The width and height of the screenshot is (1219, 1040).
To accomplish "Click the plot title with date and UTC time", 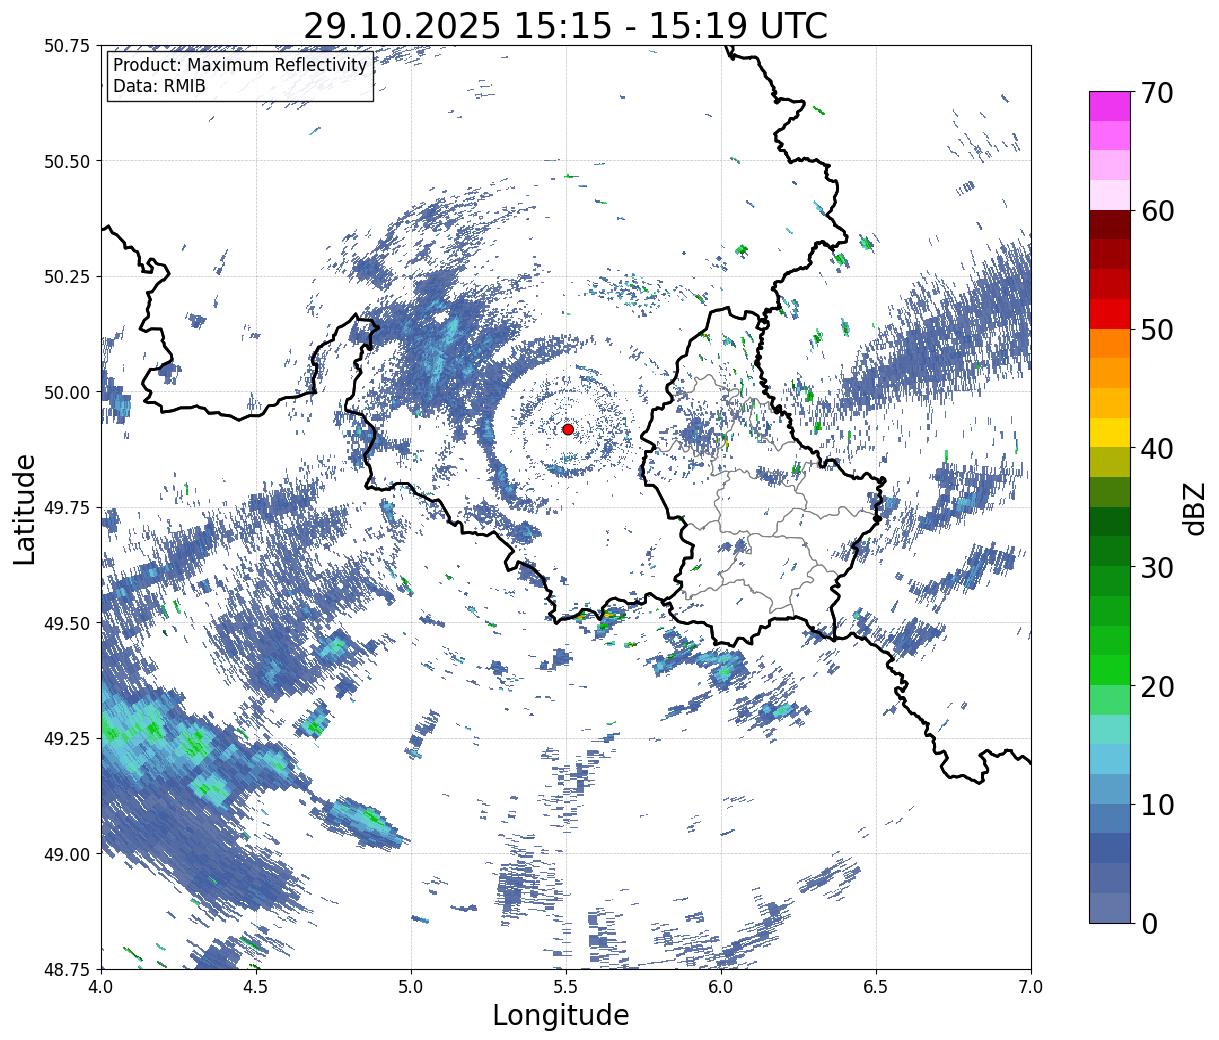I will click(565, 25).
